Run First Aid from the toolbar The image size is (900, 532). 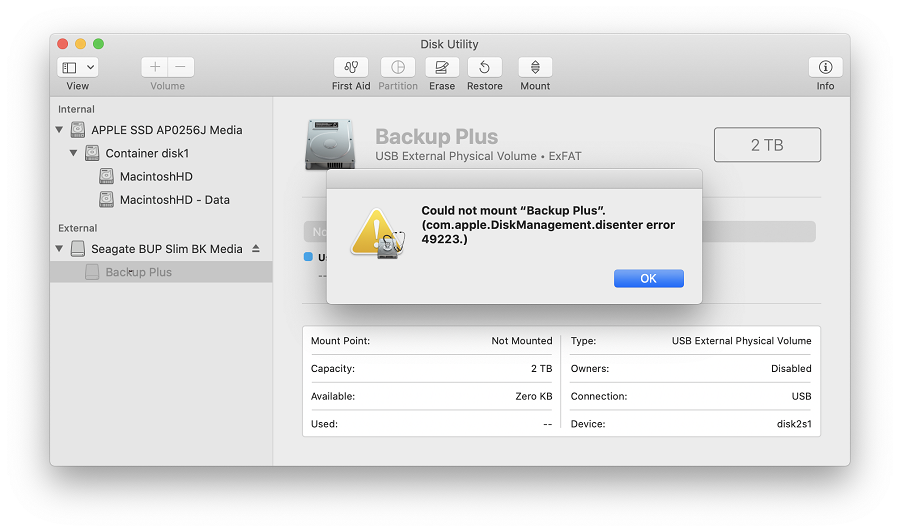[x=351, y=67]
